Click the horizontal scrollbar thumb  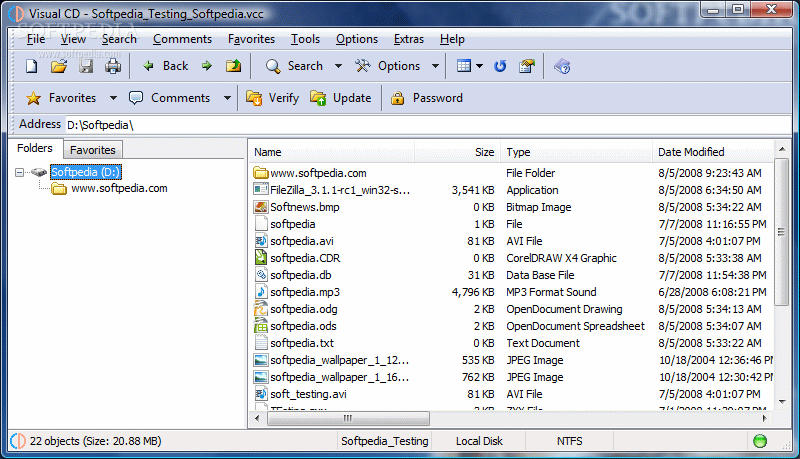coord(348,418)
